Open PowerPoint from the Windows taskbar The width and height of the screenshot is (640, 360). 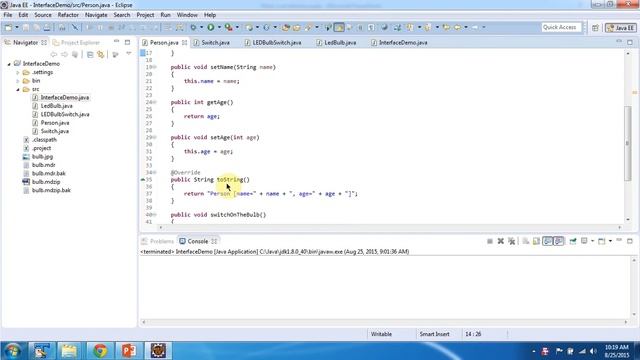(x=129, y=351)
